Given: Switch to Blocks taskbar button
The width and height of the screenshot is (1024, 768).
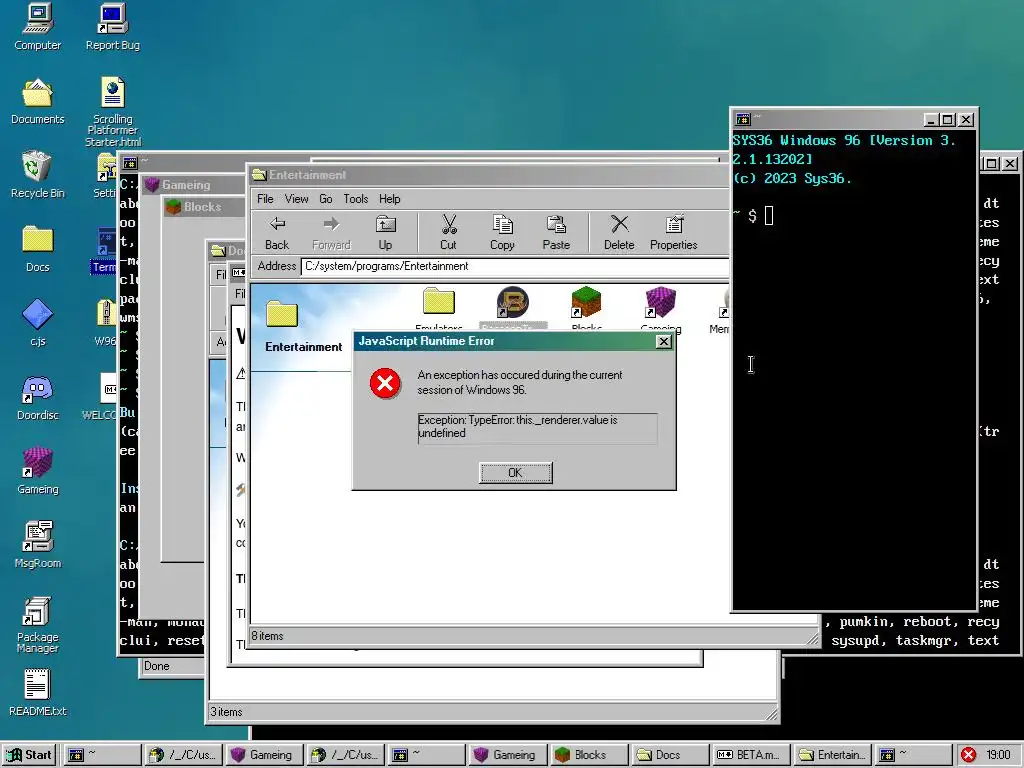Looking at the screenshot, I should 590,755.
